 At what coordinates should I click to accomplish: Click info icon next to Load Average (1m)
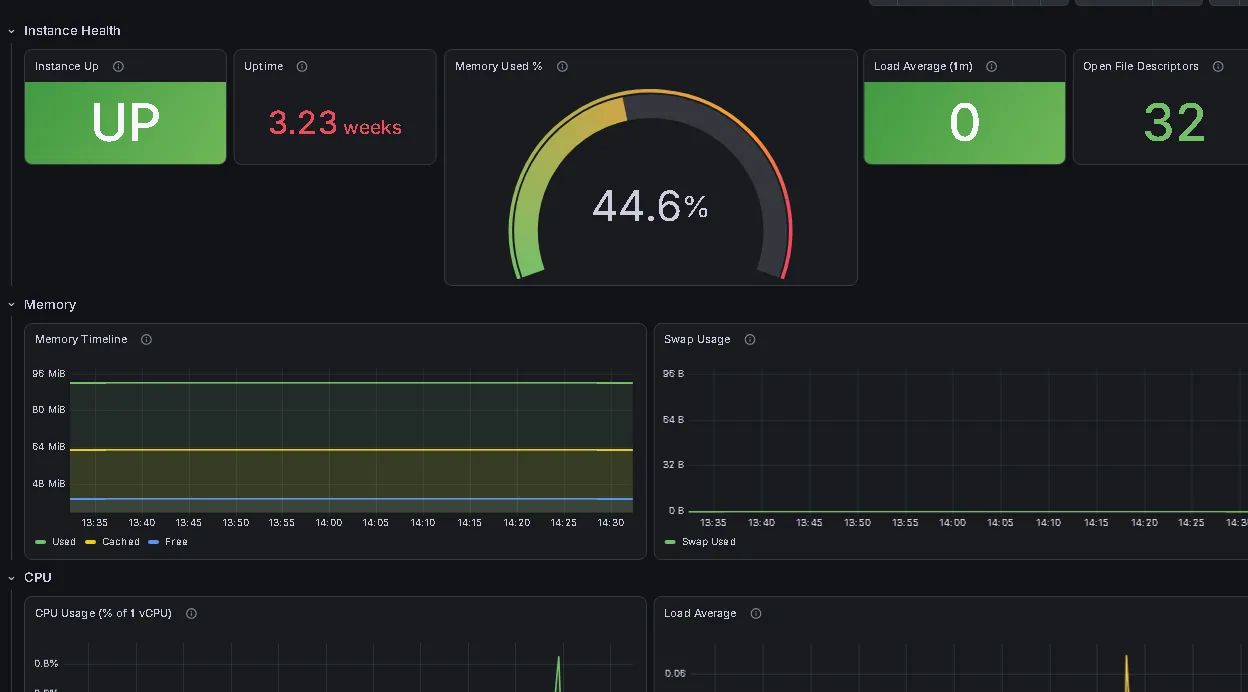tap(992, 67)
